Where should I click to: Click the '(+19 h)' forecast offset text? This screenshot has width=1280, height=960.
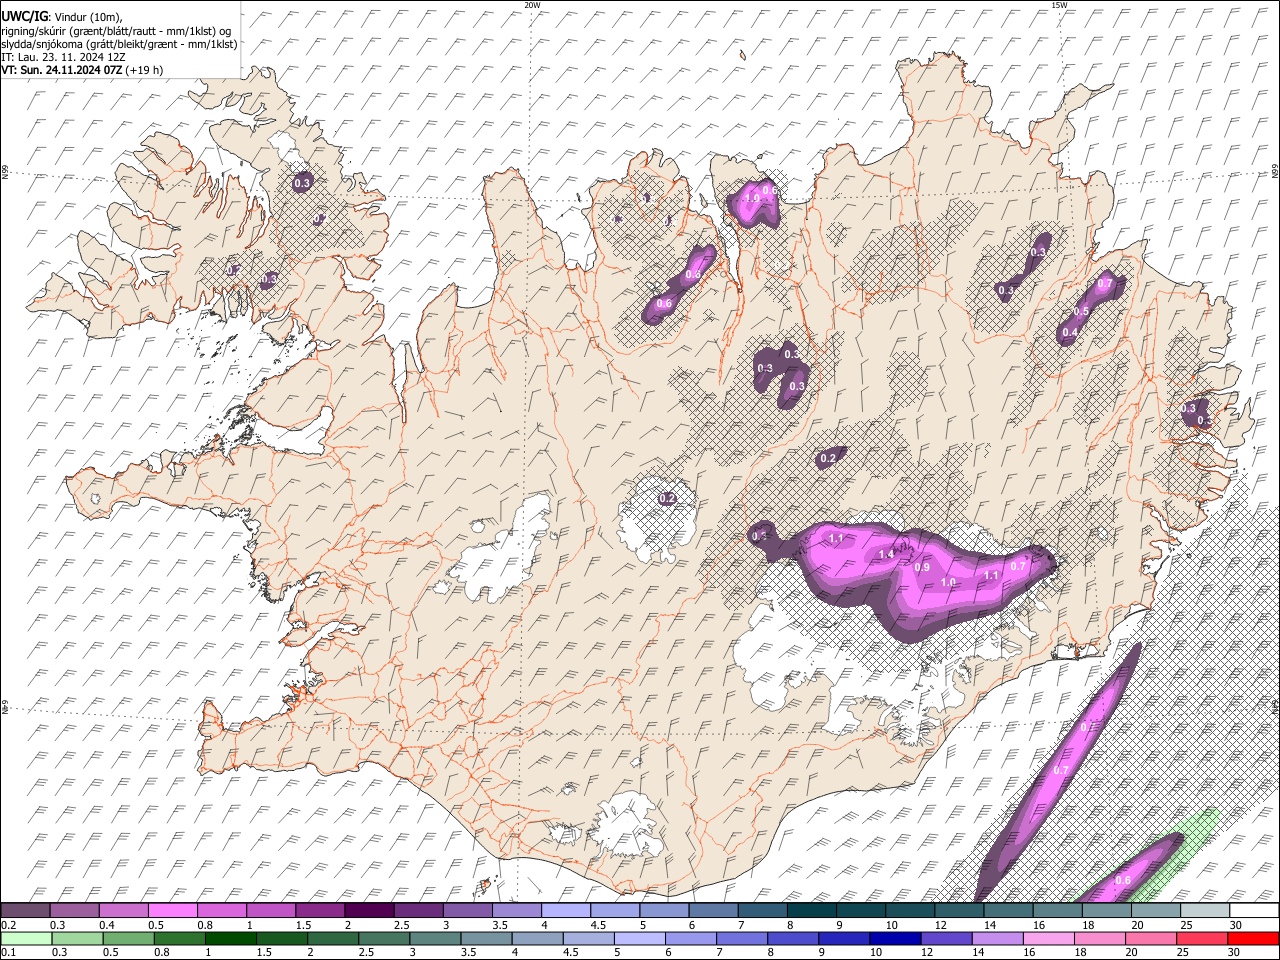click(x=145, y=70)
